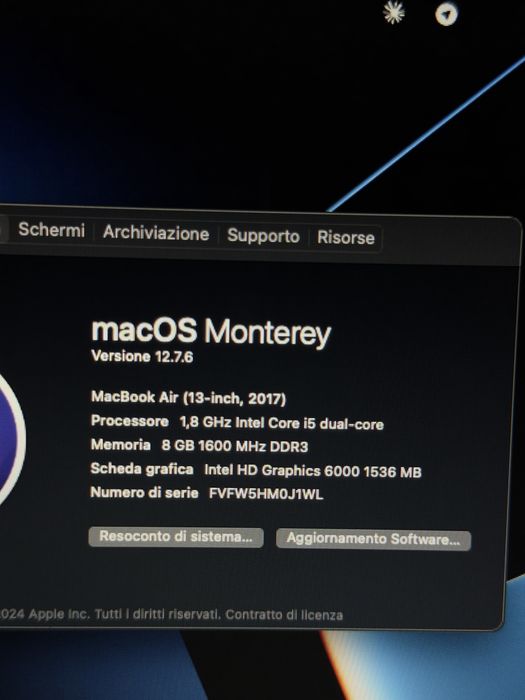Click the 1,8 GHz Intel Core i5 value

click(282, 423)
